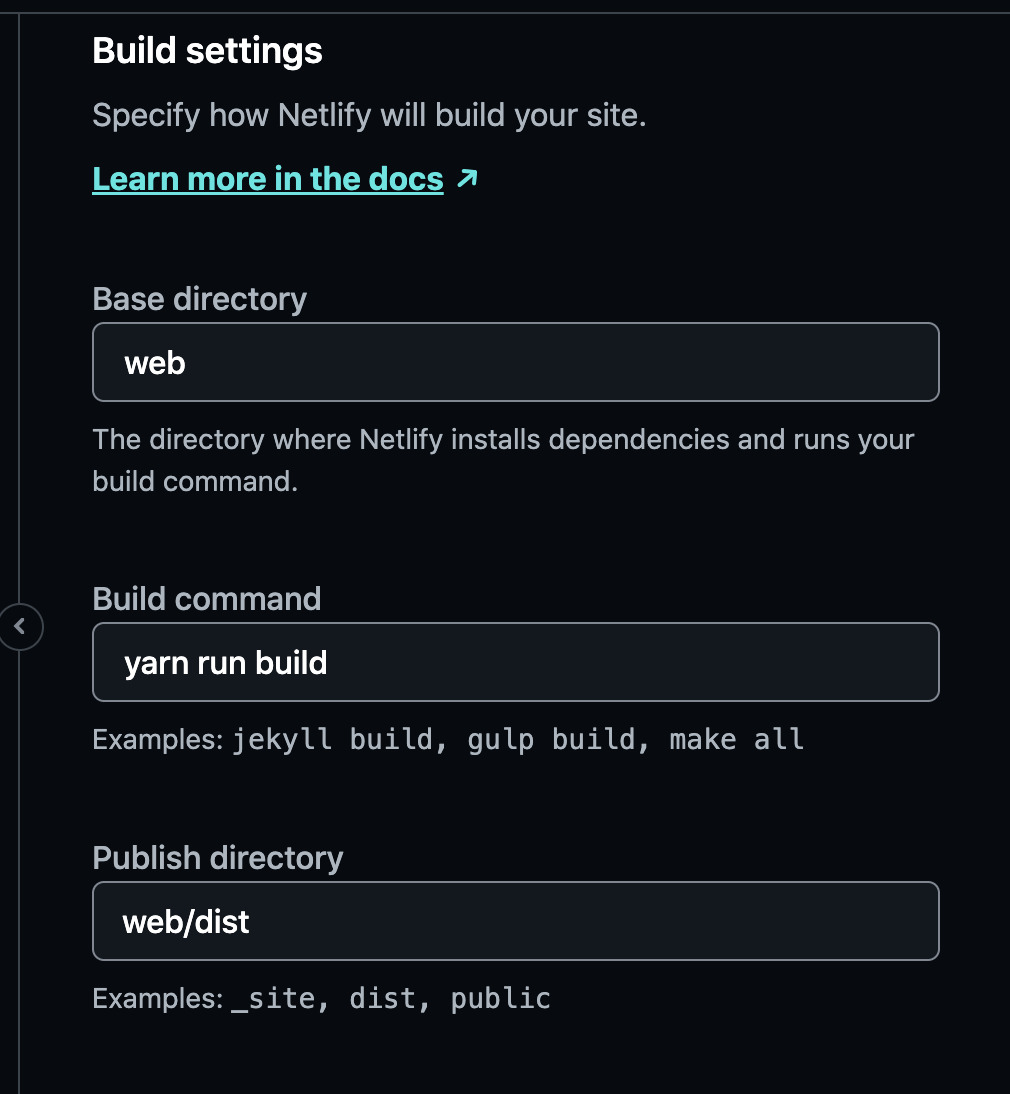Click into the Build command field
The height and width of the screenshot is (1094, 1010).
515,662
